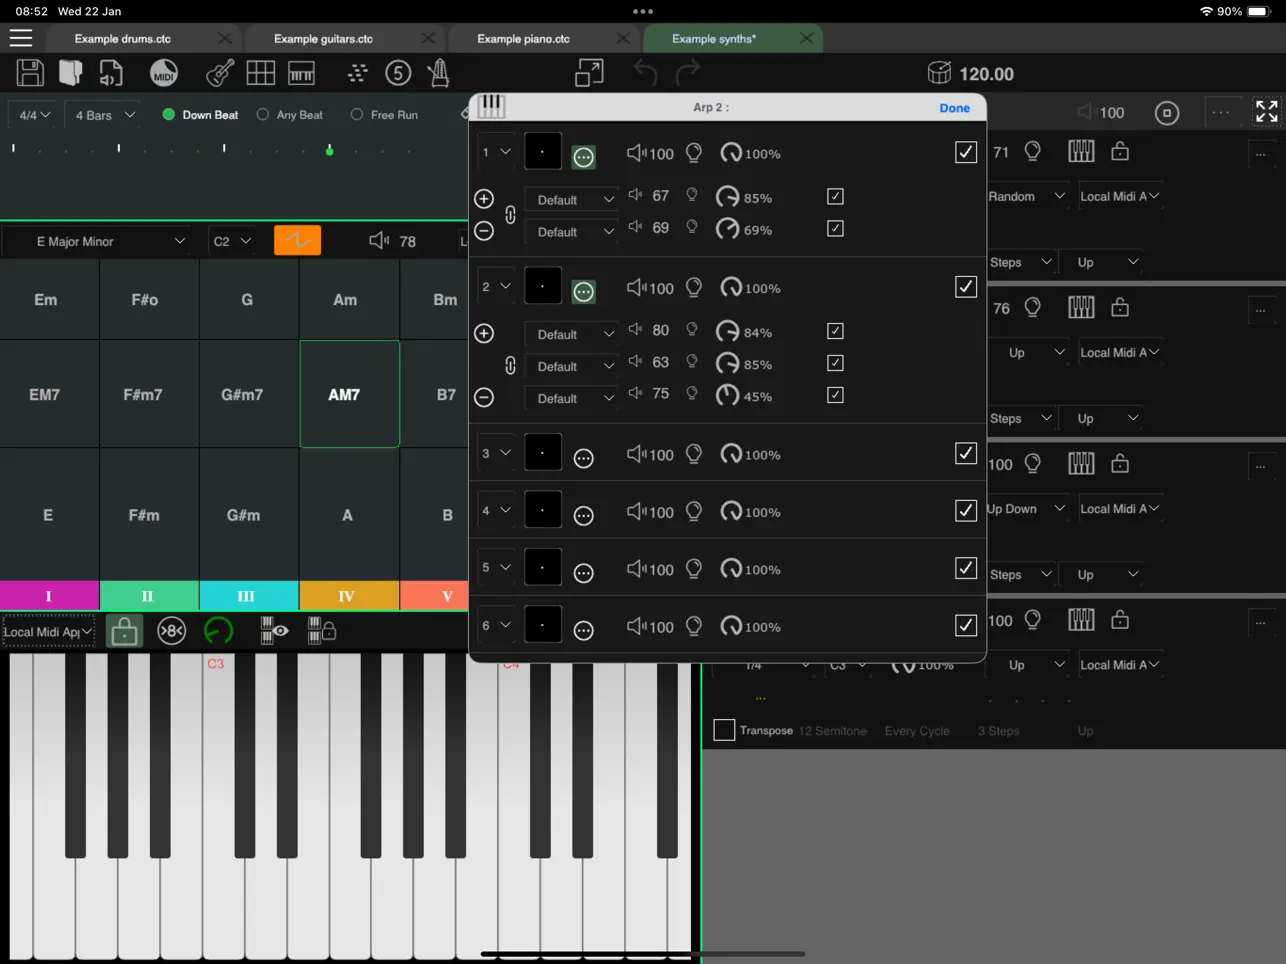Open the 4/4 time signature dropdown
Viewport: 1286px width, 964px height.
pyautogui.click(x=33, y=115)
